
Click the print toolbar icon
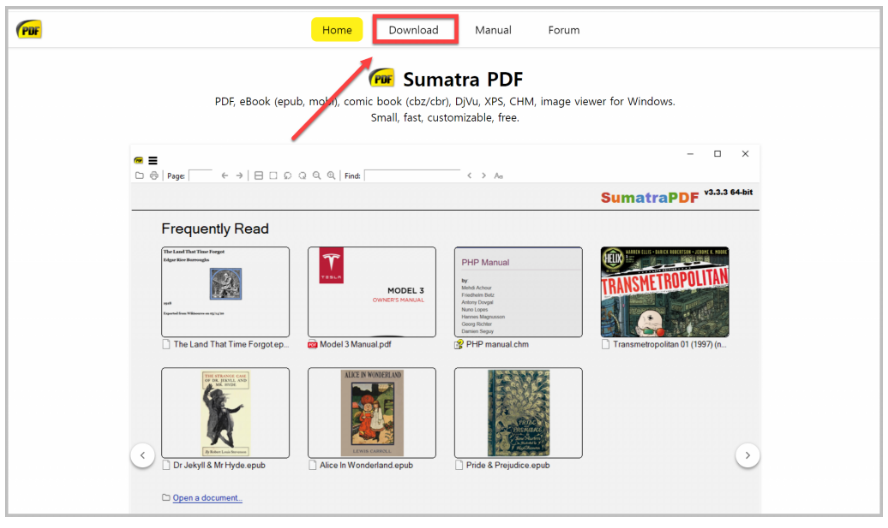[x=154, y=176]
